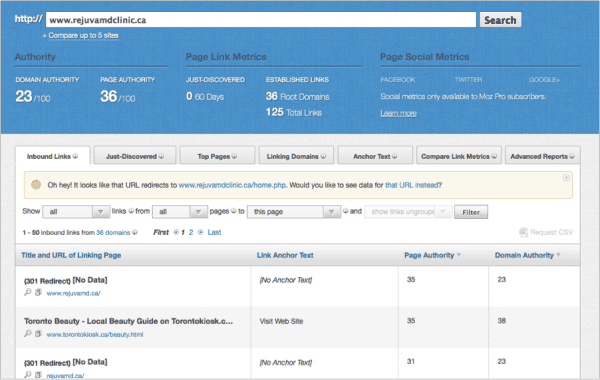Open the Anchor Text tab
Screen dimensions: 600x380
[375, 156]
